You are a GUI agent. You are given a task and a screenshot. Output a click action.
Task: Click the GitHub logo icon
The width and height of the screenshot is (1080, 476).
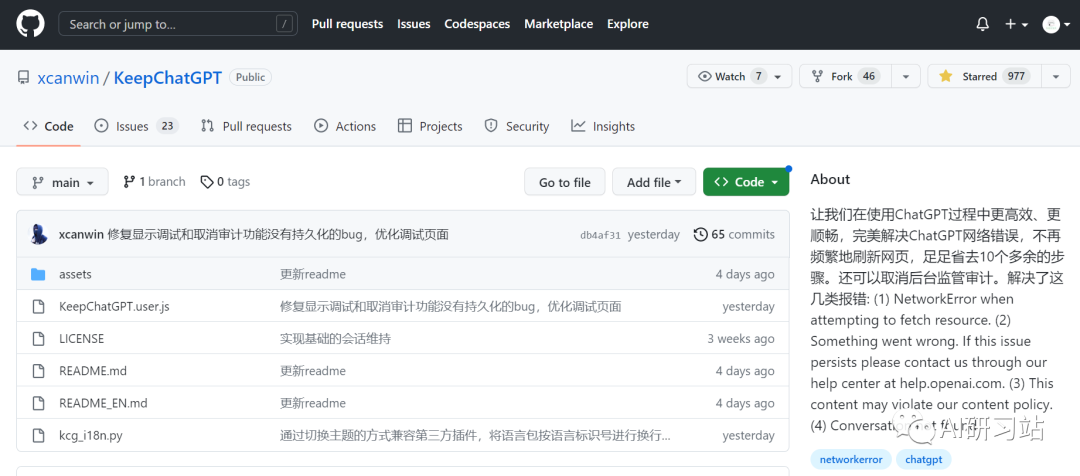30,24
